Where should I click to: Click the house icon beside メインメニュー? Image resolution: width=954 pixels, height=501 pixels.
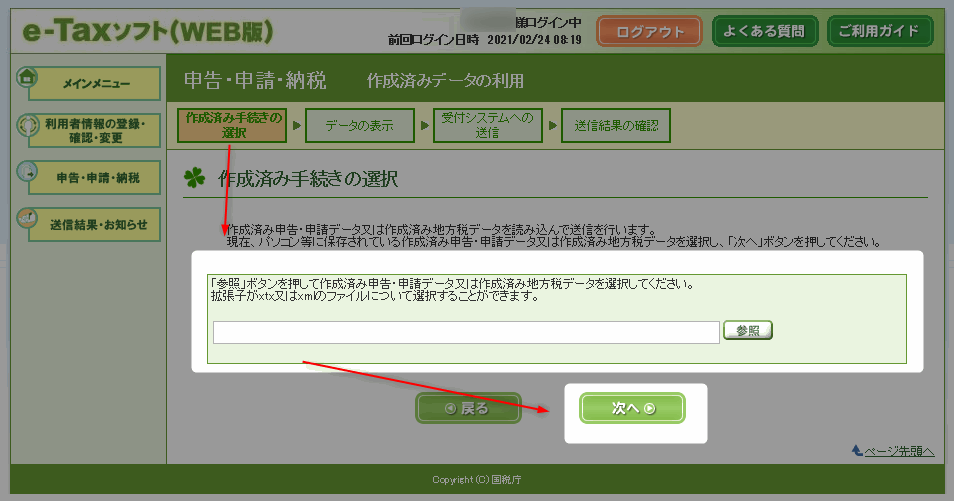tap(27, 78)
